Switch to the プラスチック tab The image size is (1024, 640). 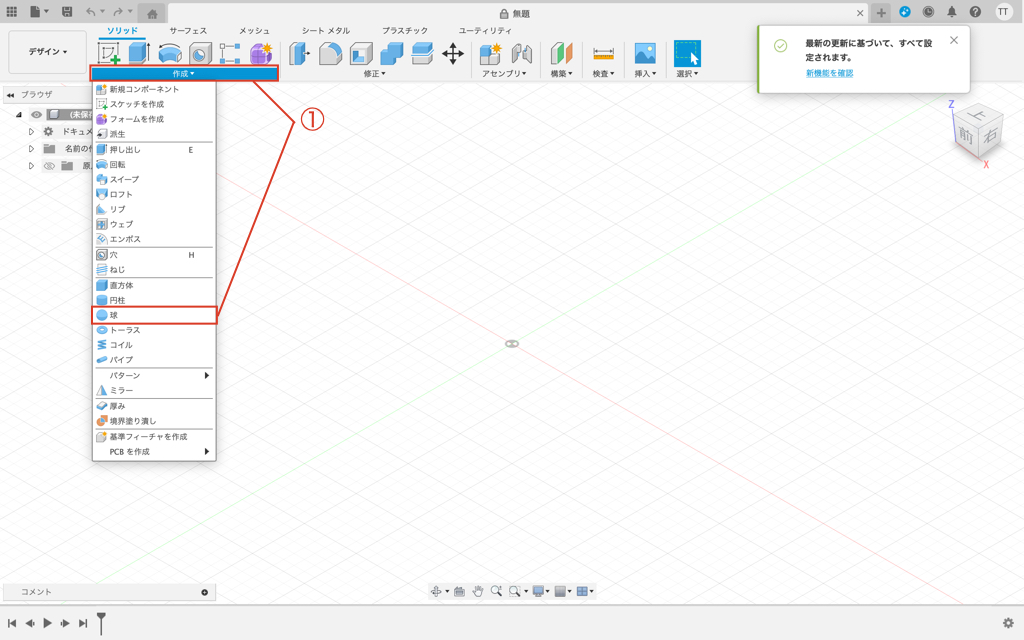tap(405, 31)
